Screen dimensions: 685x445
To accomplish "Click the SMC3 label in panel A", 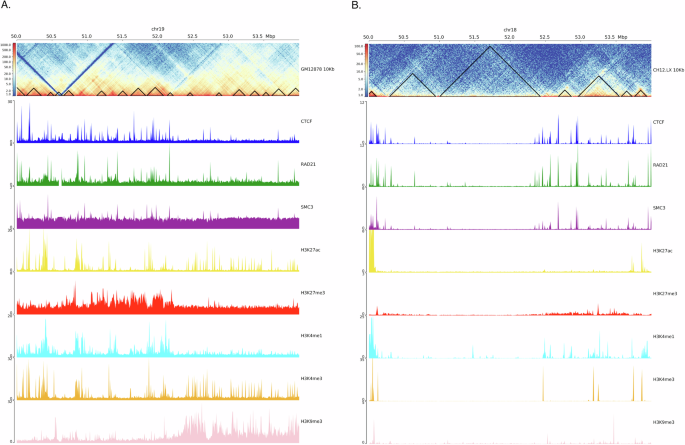I will coord(308,208).
